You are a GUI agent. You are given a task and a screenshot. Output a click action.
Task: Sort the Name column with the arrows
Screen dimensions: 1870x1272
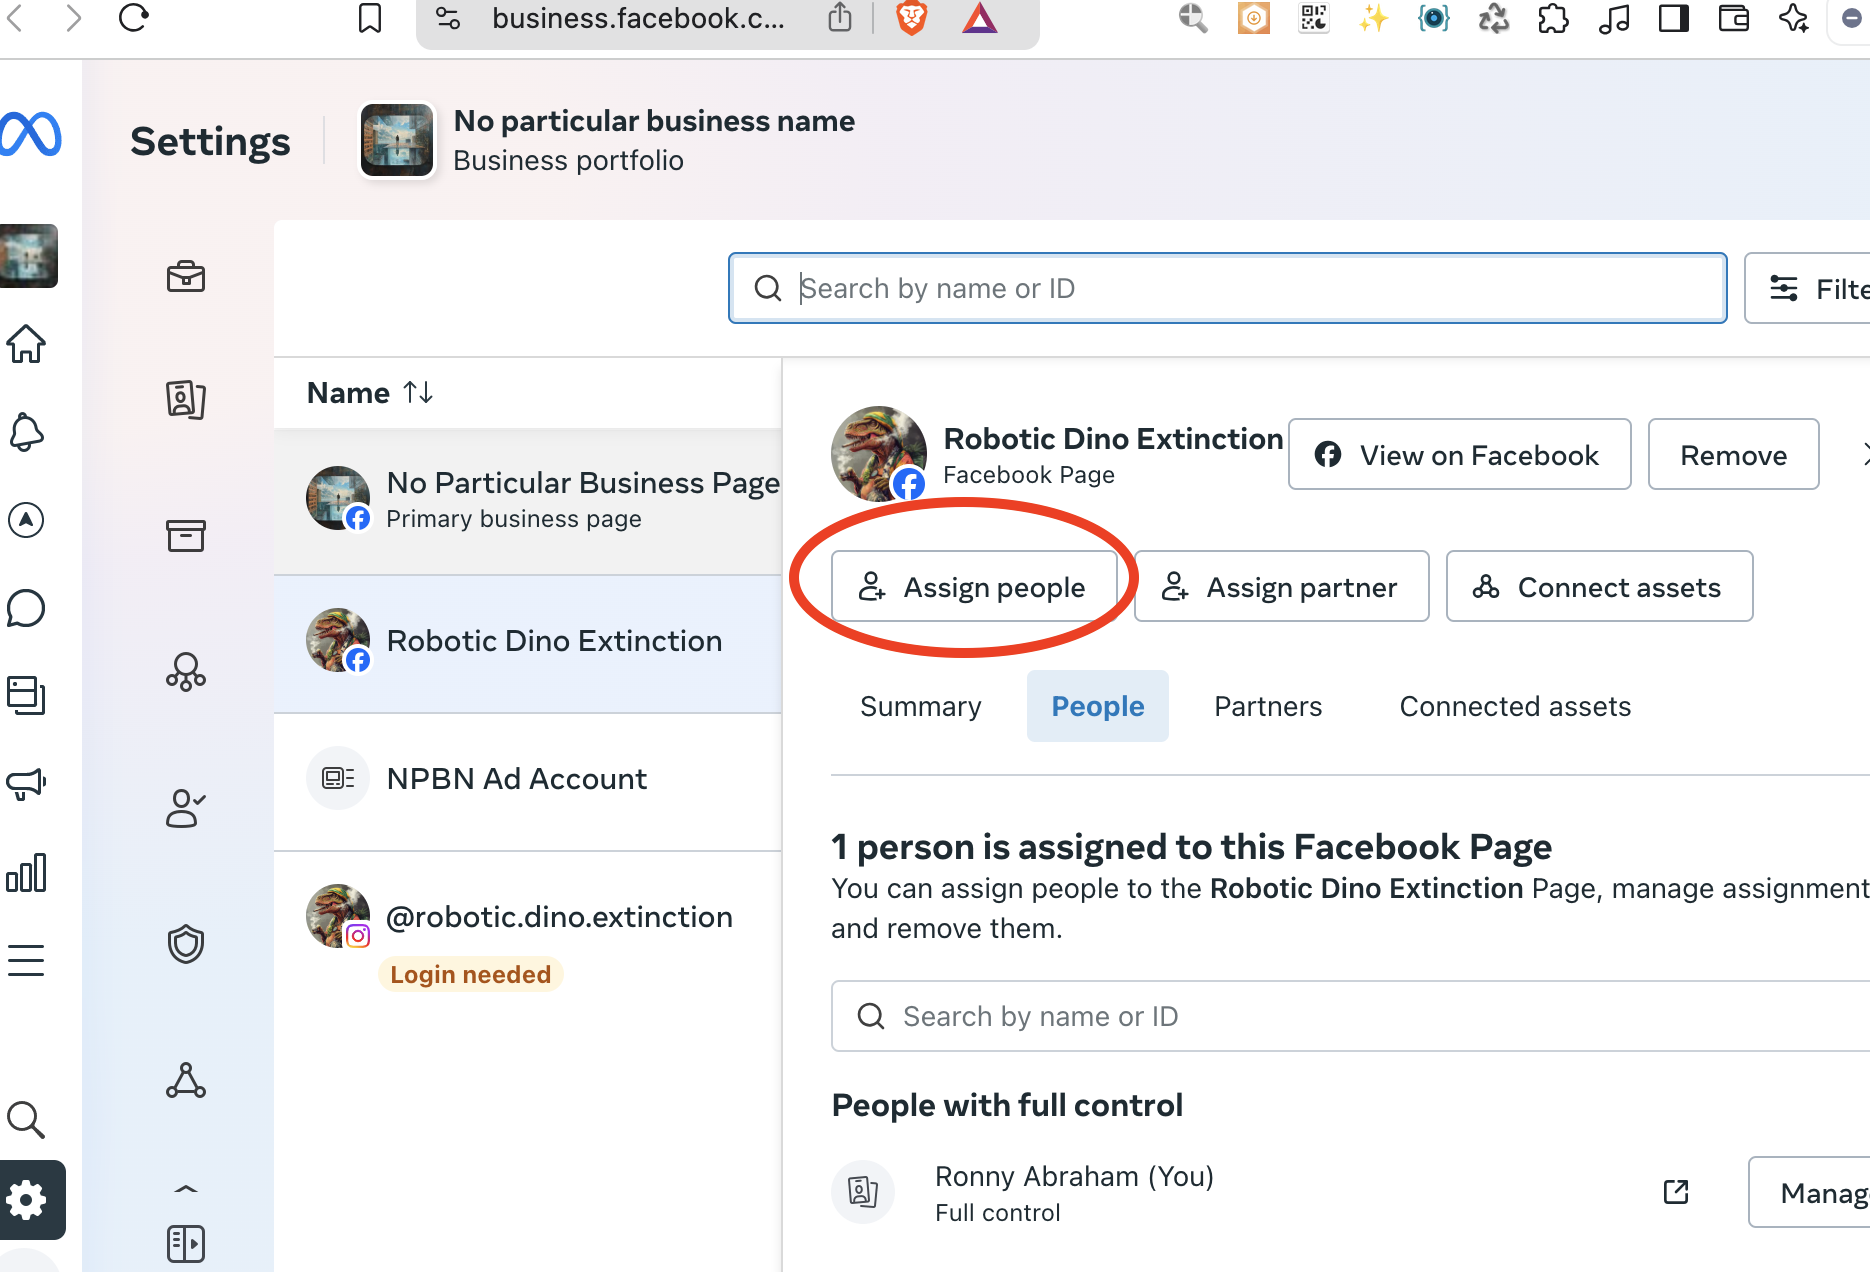click(x=420, y=393)
